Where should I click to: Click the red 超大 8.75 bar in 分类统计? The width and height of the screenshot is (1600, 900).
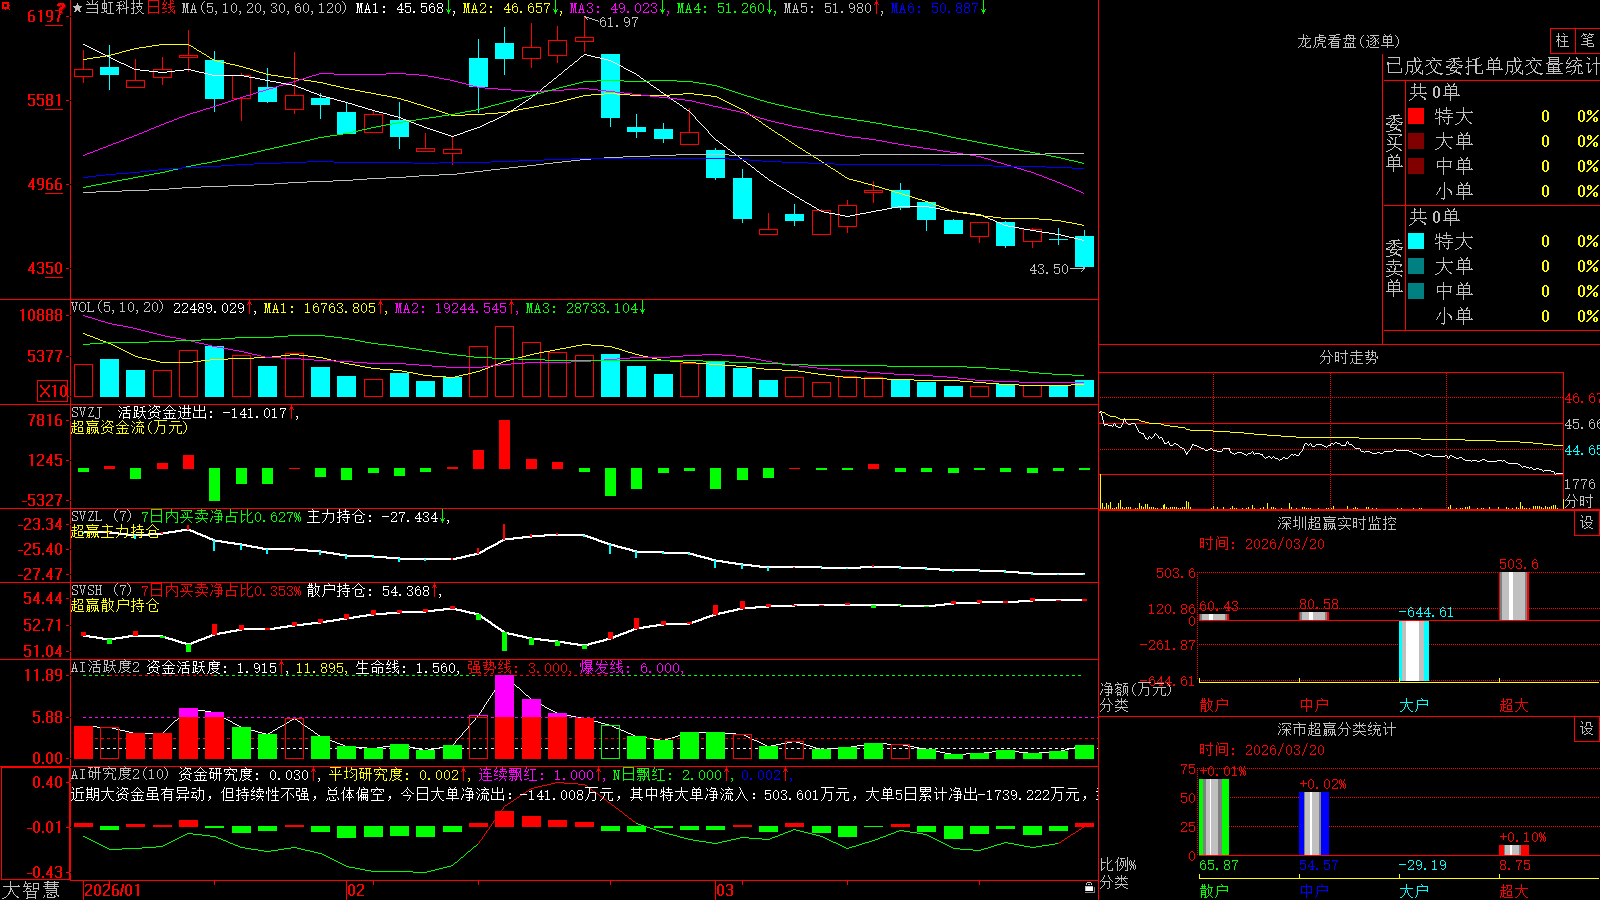click(1514, 850)
